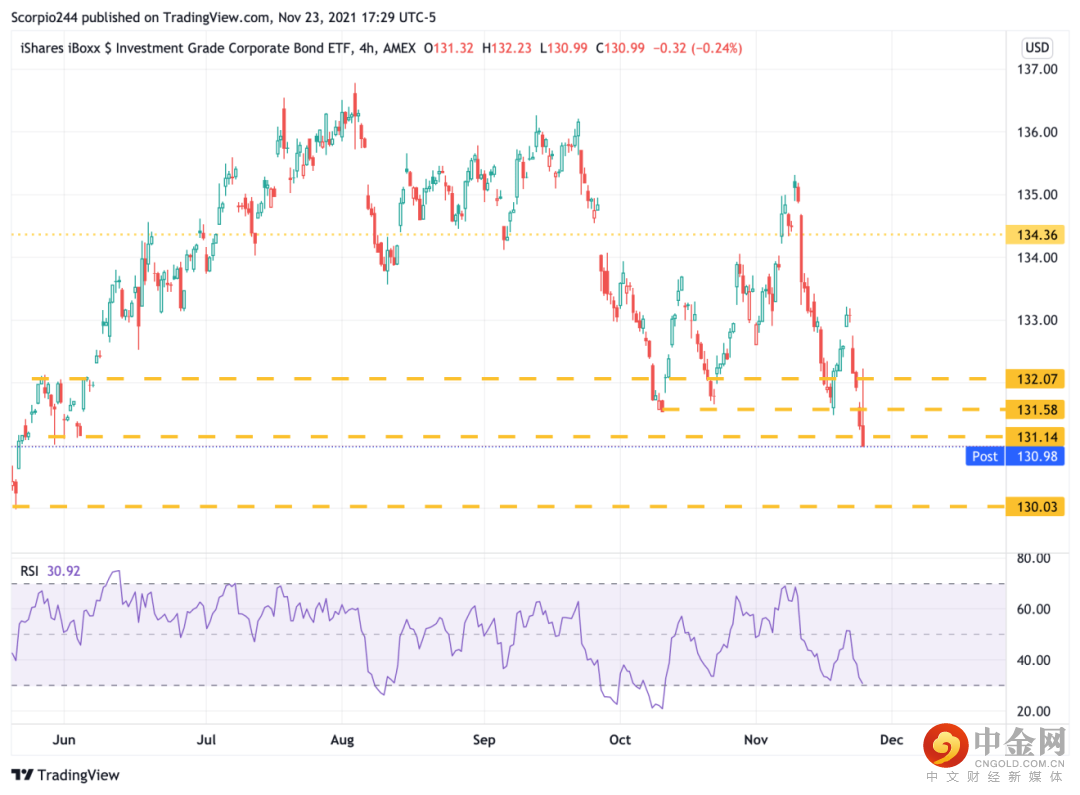
Task: Click the 132.07 orange price label
Action: [1035, 379]
